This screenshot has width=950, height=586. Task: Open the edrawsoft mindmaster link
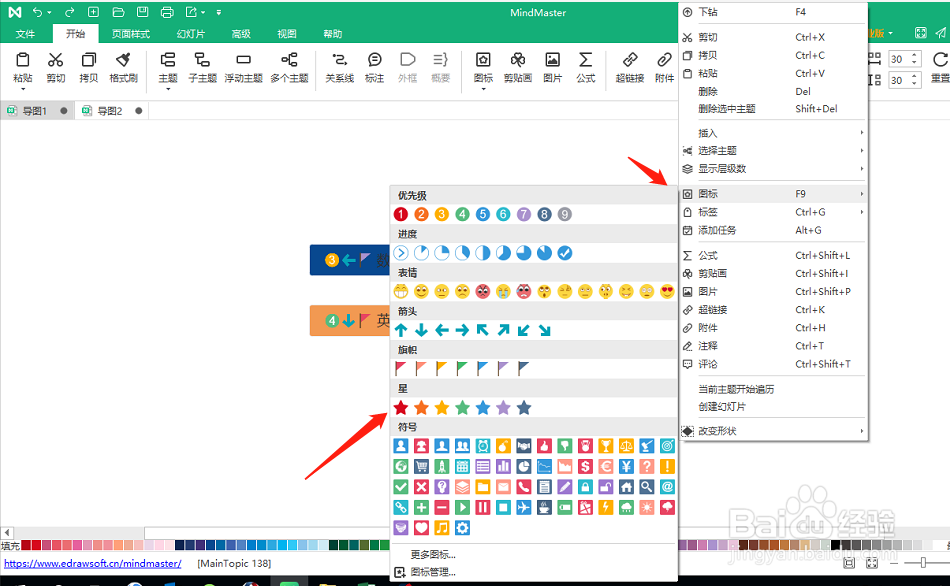click(93, 564)
